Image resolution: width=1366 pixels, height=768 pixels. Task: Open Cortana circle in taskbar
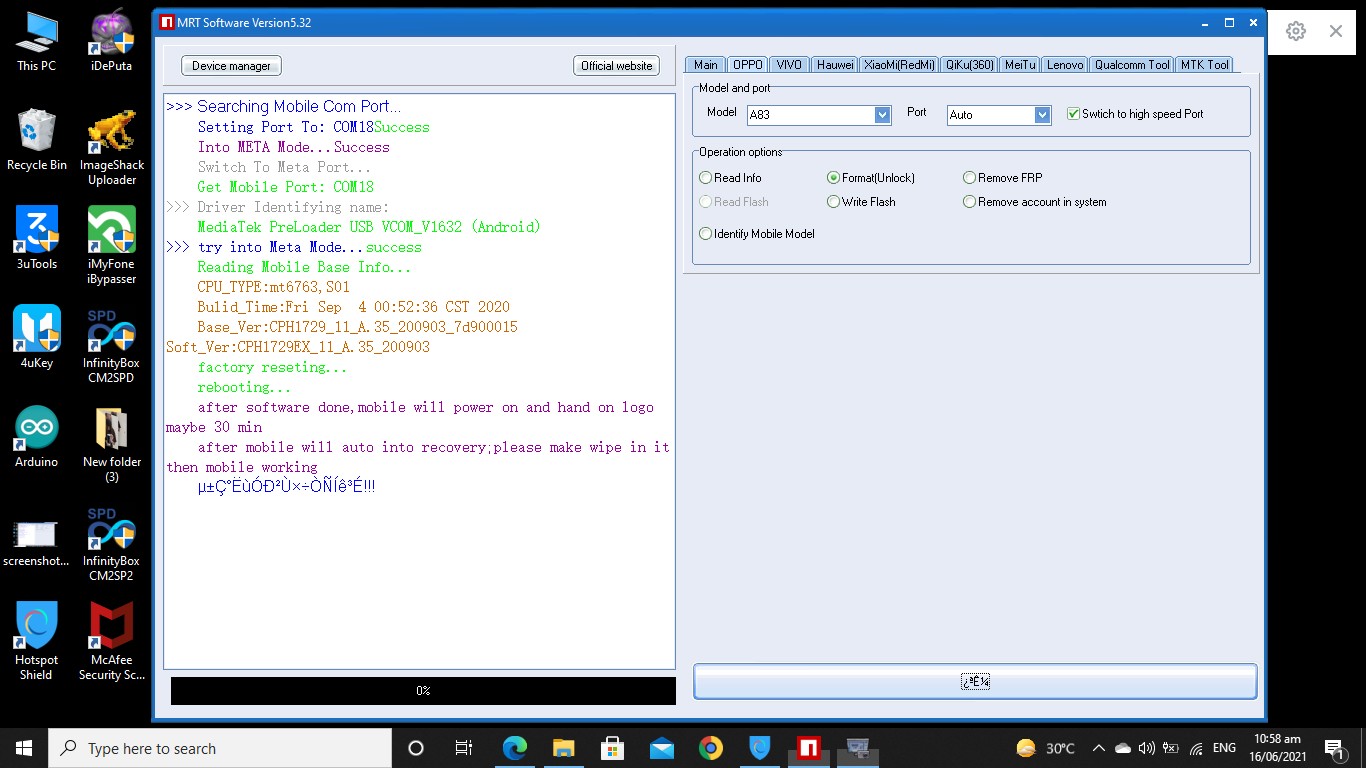[x=416, y=748]
